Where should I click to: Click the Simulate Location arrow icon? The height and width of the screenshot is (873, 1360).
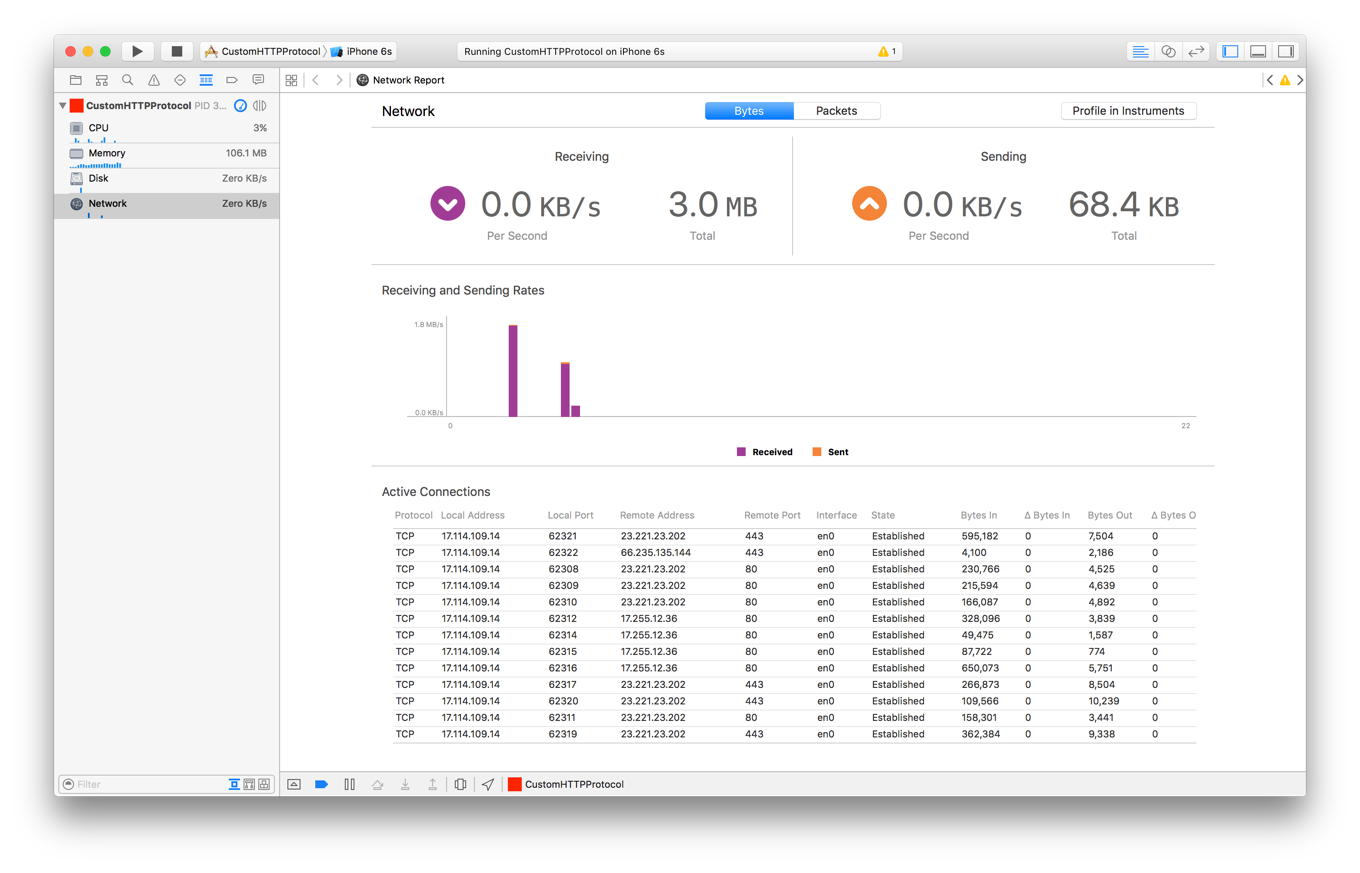(x=487, y=784)
